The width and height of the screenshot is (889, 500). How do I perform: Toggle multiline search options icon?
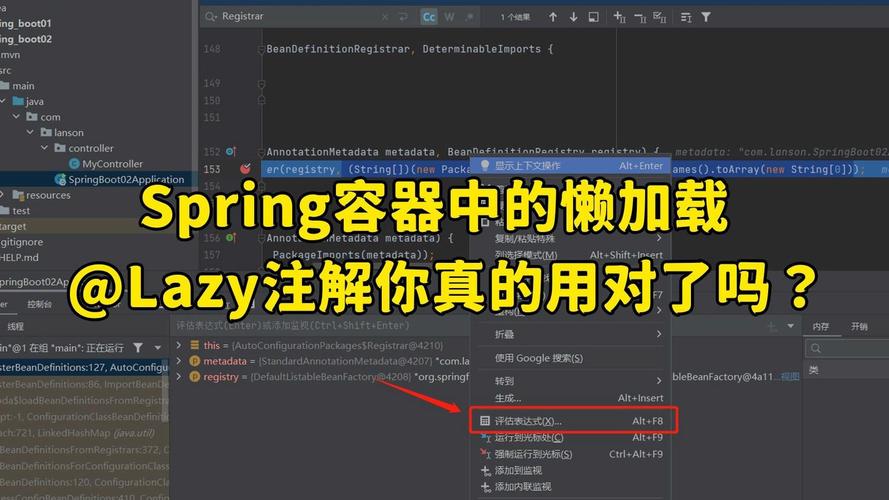(x=686, y=18)
